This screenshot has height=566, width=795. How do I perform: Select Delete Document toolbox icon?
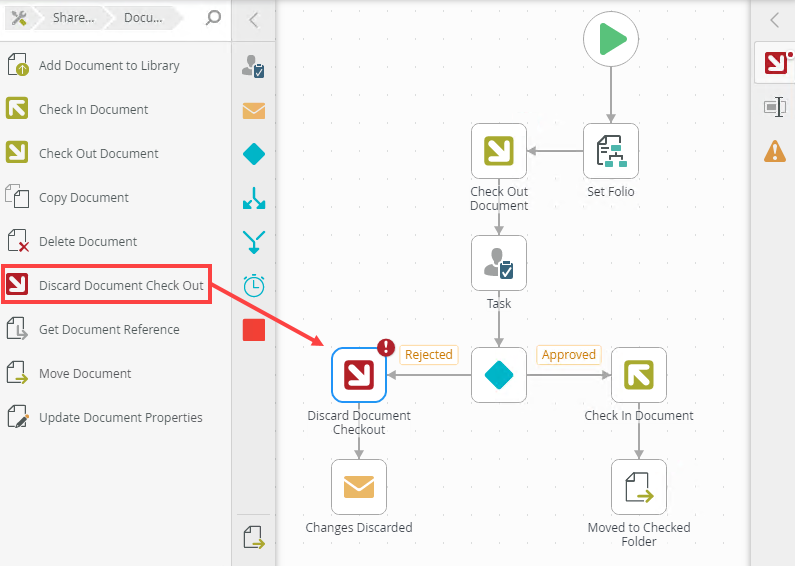click(x=18, y=240)
